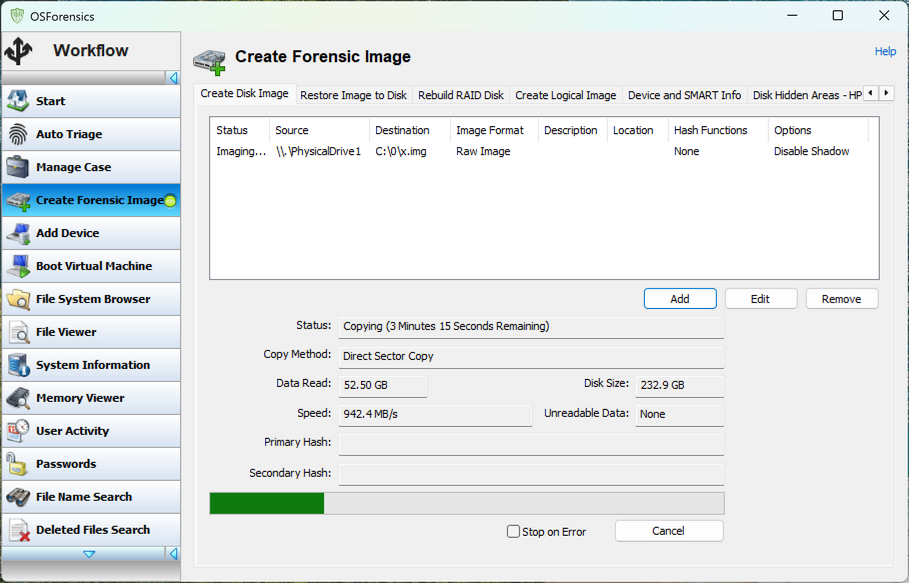Screen dimensions: 909x583
Task: Open Boot Virtual Machine monitor icon
Action: point(19,266)
